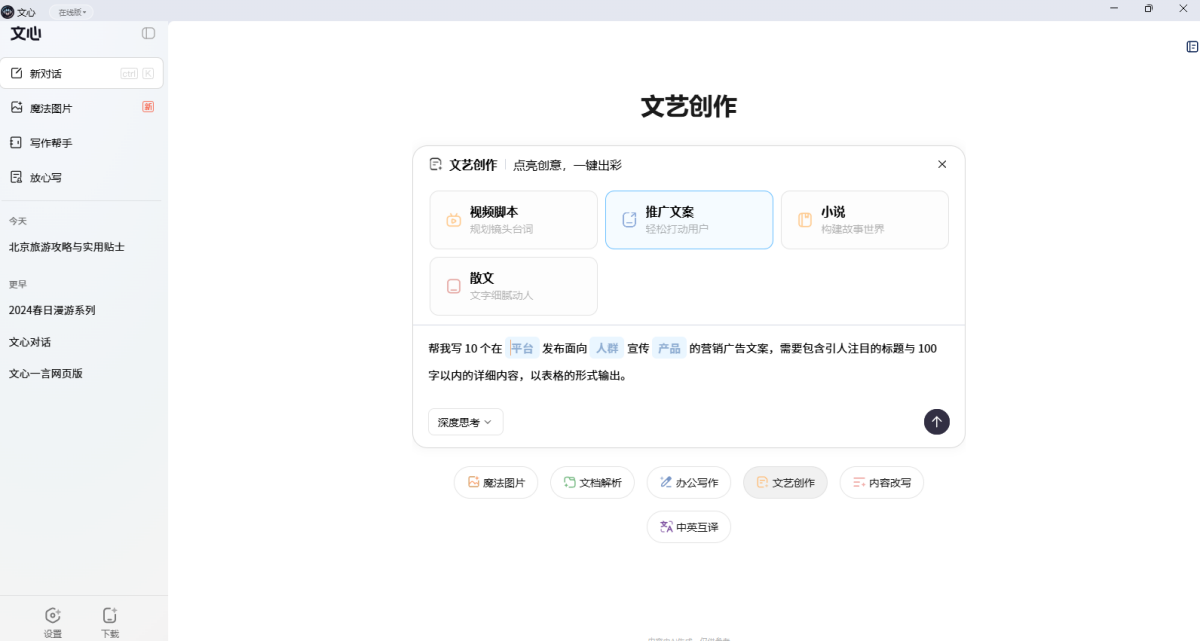Select the 中英互译 translation chip

[688, 527]
